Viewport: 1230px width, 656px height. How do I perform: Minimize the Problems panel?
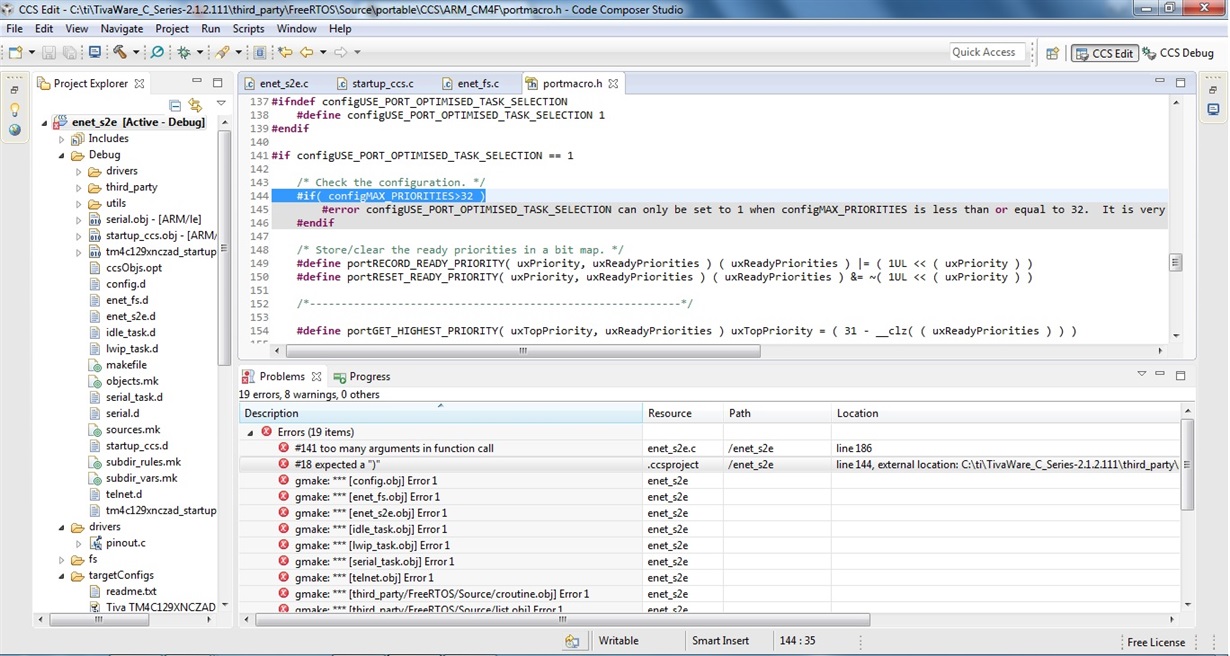(1160, 375)
